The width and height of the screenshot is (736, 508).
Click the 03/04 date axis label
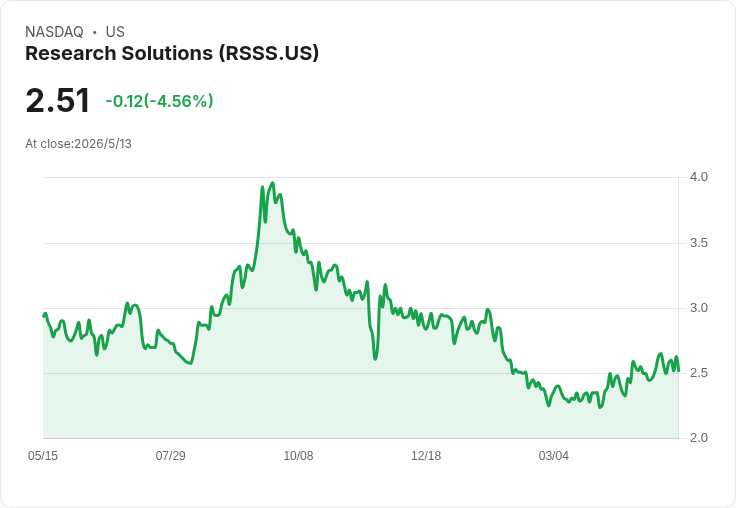coord(553,456)
